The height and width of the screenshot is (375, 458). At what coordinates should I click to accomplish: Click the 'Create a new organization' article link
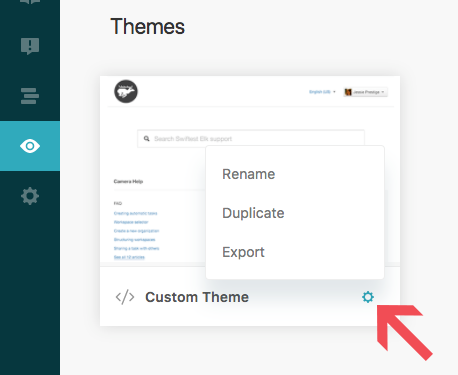coord(136,231)
